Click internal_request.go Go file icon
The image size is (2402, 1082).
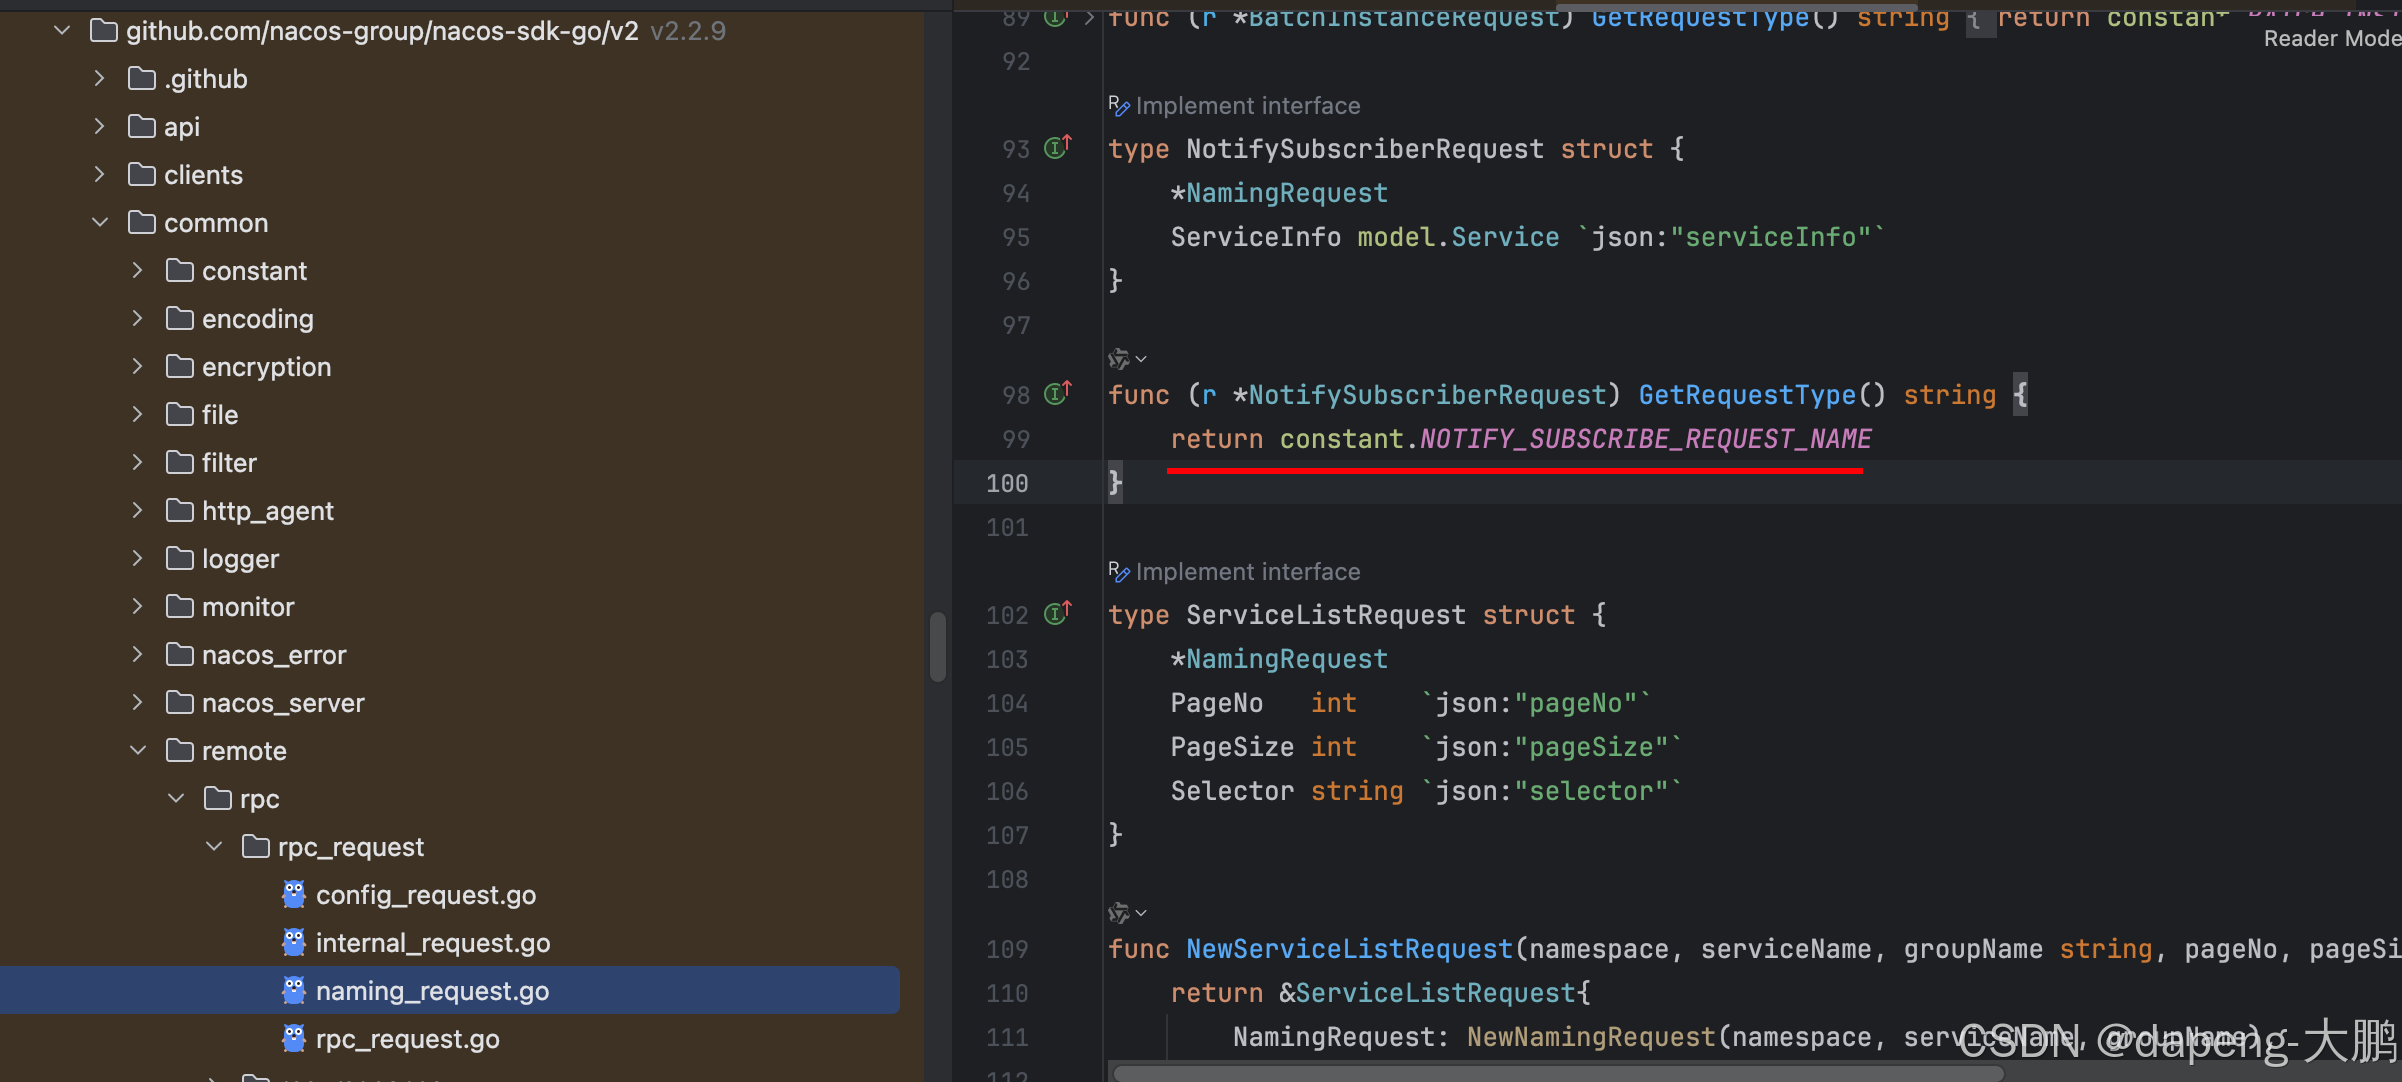(x=294, y=943)
